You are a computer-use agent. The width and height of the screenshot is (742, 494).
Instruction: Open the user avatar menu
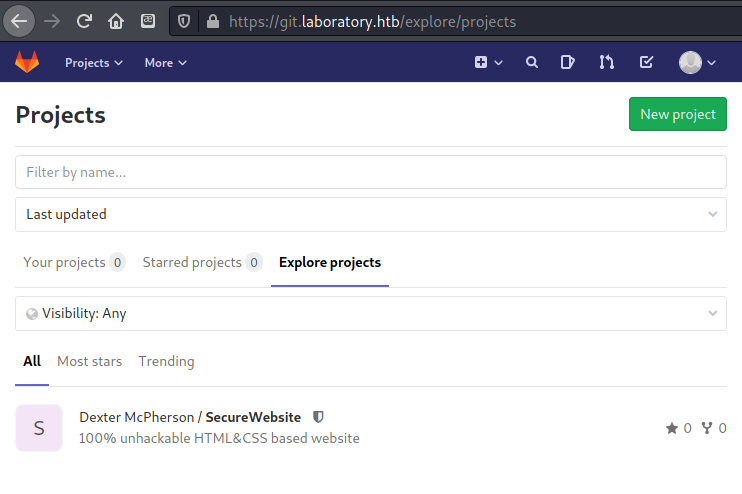coord(697,62)
